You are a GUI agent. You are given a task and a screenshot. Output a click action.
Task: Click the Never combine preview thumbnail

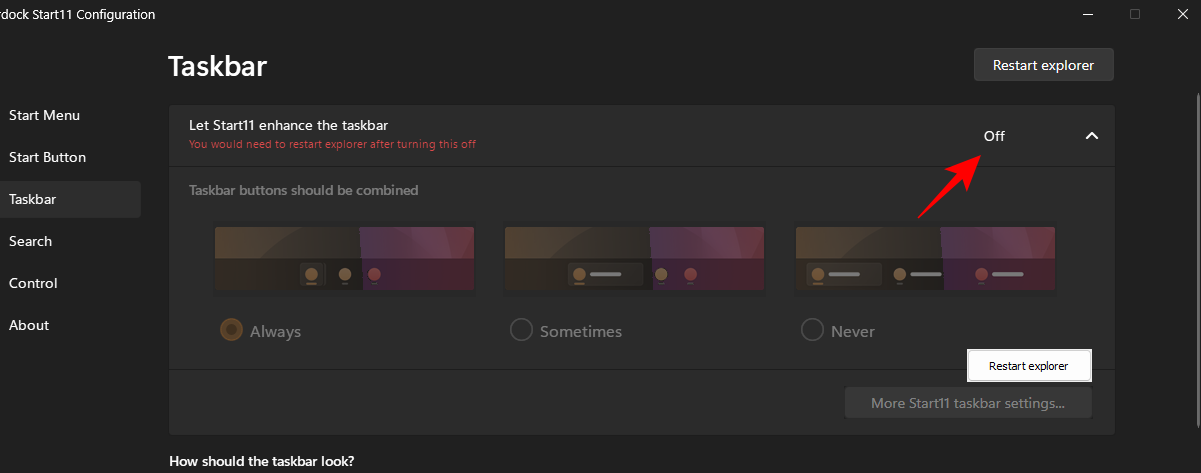coord(924,259)
